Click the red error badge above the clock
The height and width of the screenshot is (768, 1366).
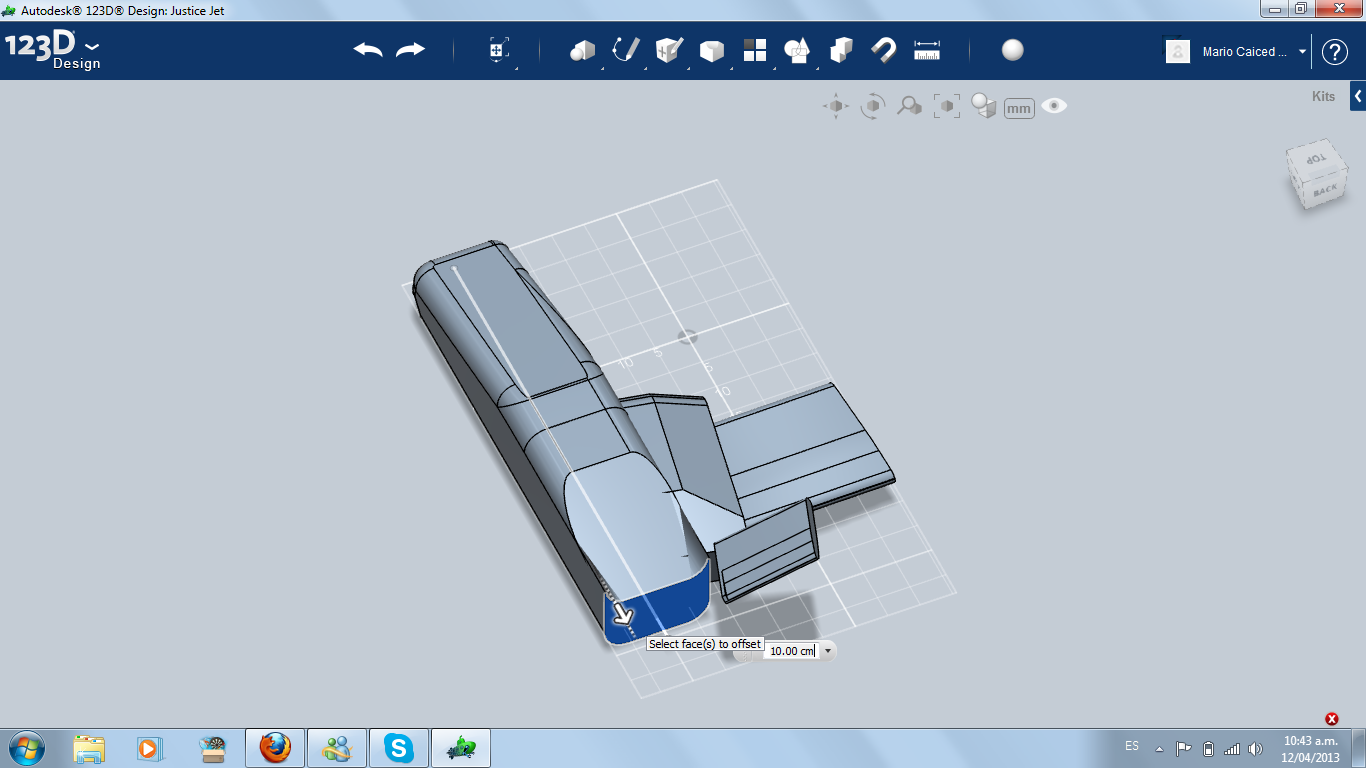[1331, 719]
